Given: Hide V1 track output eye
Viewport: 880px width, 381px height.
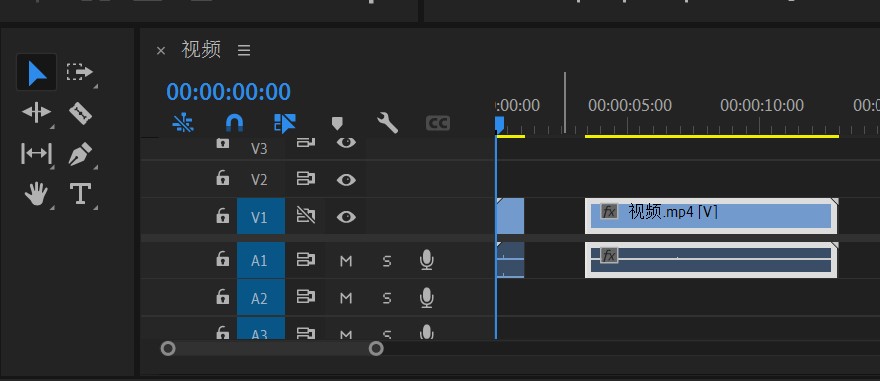Looking at the screenshot, I should point(346,217).
